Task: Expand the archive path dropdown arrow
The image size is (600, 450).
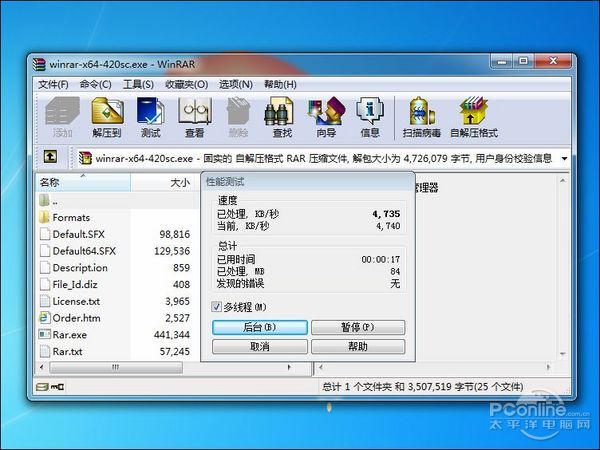Action: pos(564,158)
